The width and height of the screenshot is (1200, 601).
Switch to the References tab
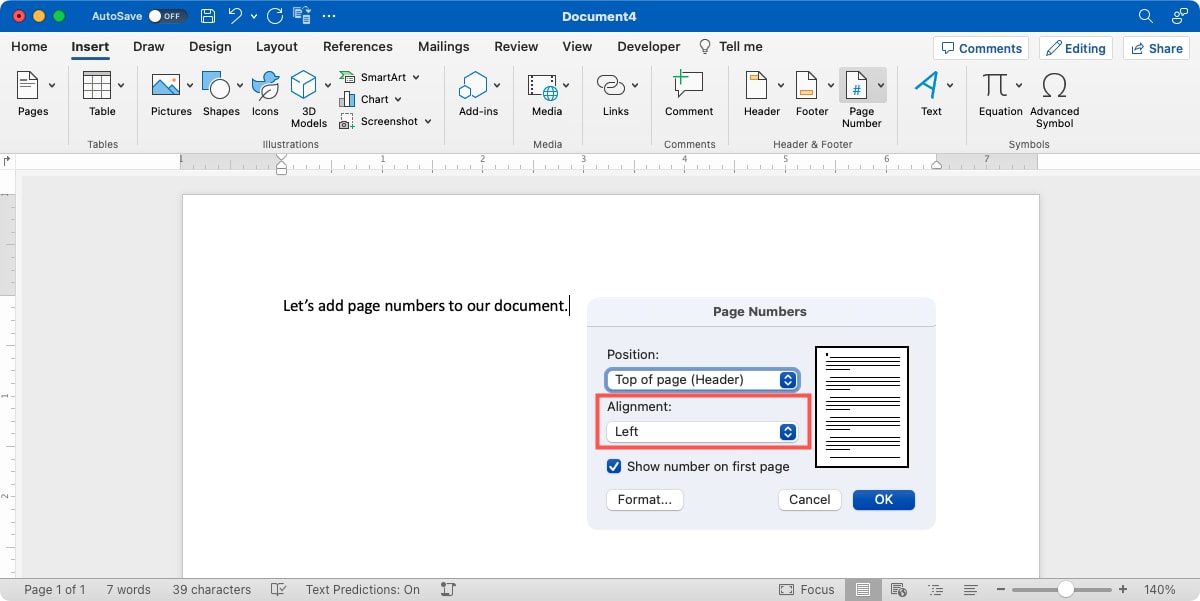[357, 46]
